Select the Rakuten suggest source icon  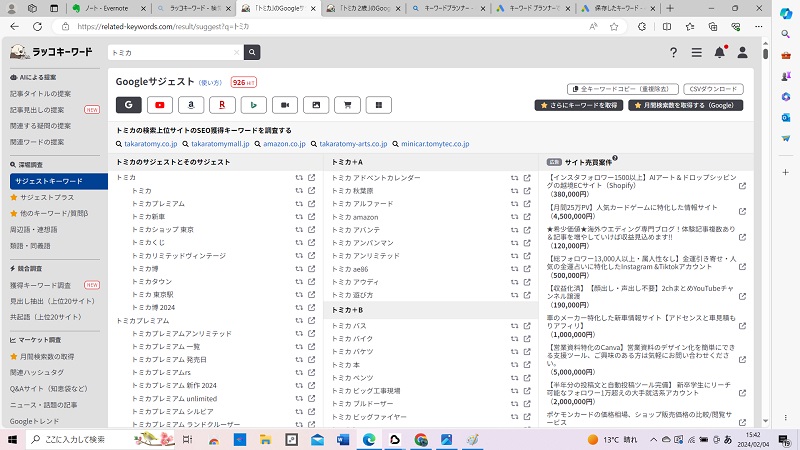[x=222, y=105]
